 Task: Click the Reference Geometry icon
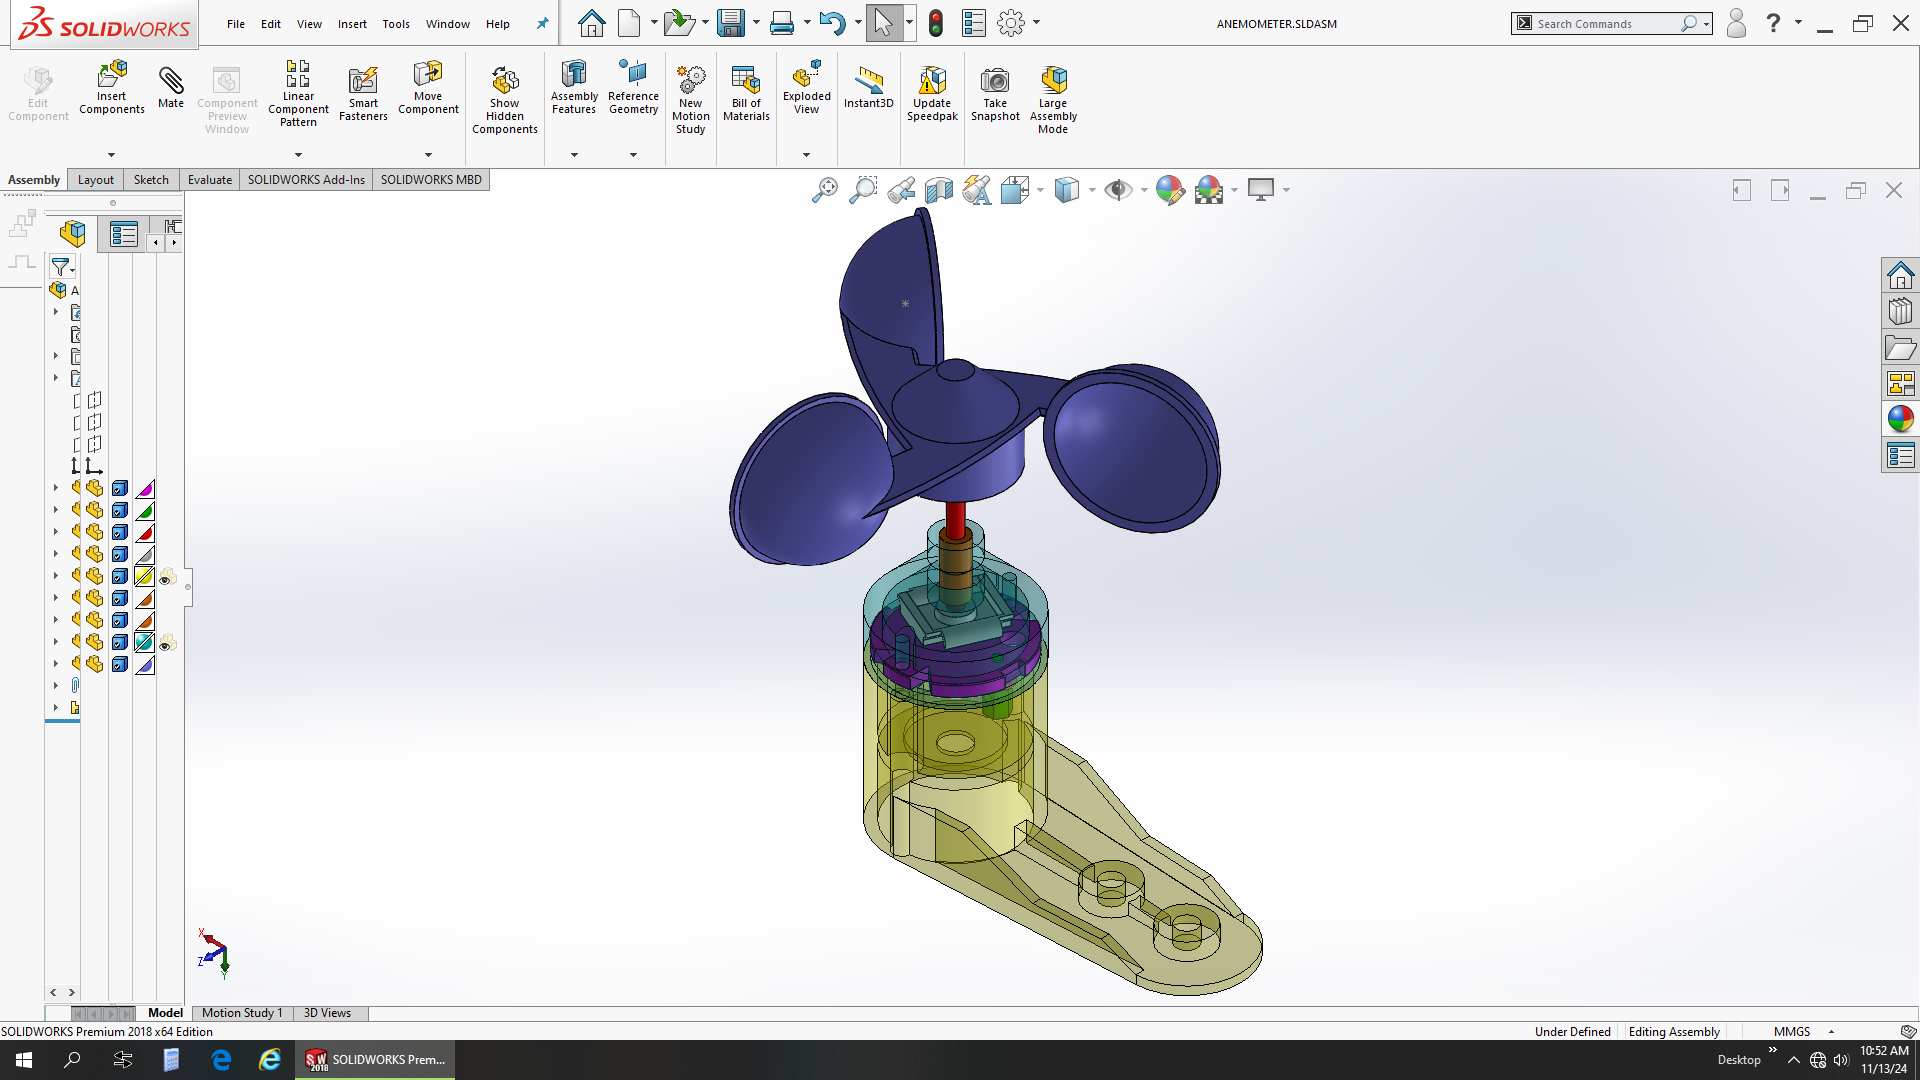point(633,88)
